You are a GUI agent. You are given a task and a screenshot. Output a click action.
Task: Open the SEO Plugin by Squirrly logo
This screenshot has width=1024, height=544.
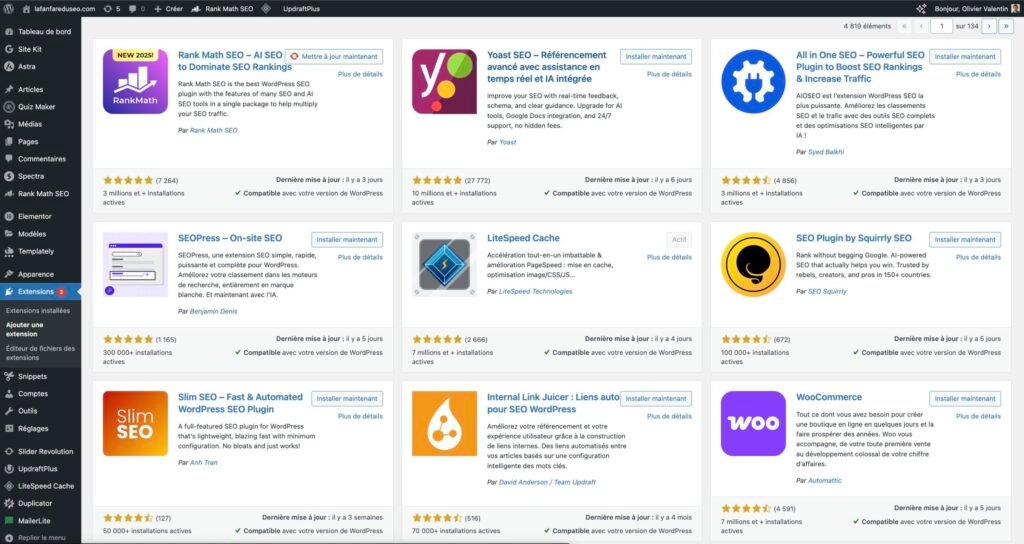(753, 265)
